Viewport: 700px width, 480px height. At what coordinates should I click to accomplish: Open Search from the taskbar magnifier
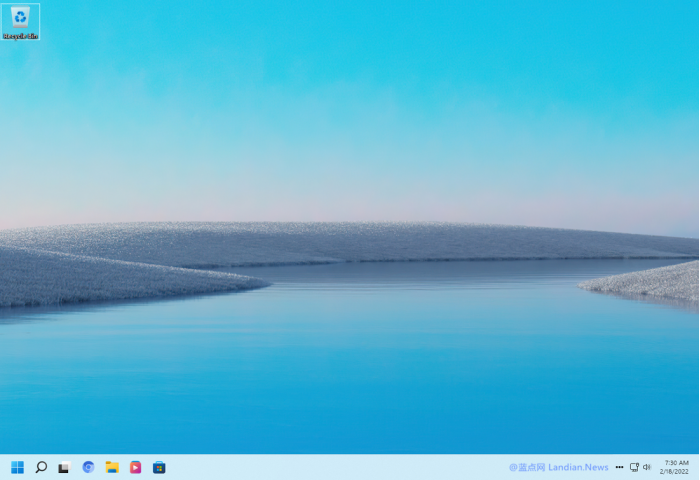[41, 467]
